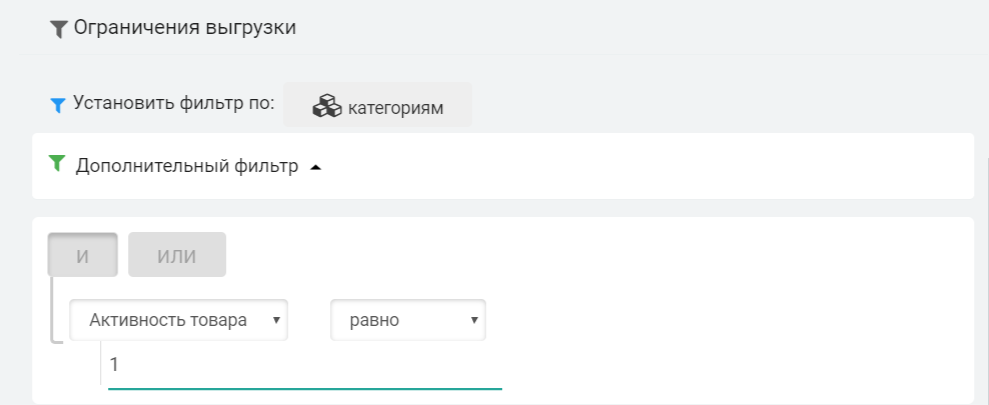Screen dimensions: 989x405
Task: Click the Дополнительный фильтр heading text
Action: pos(187,166)
